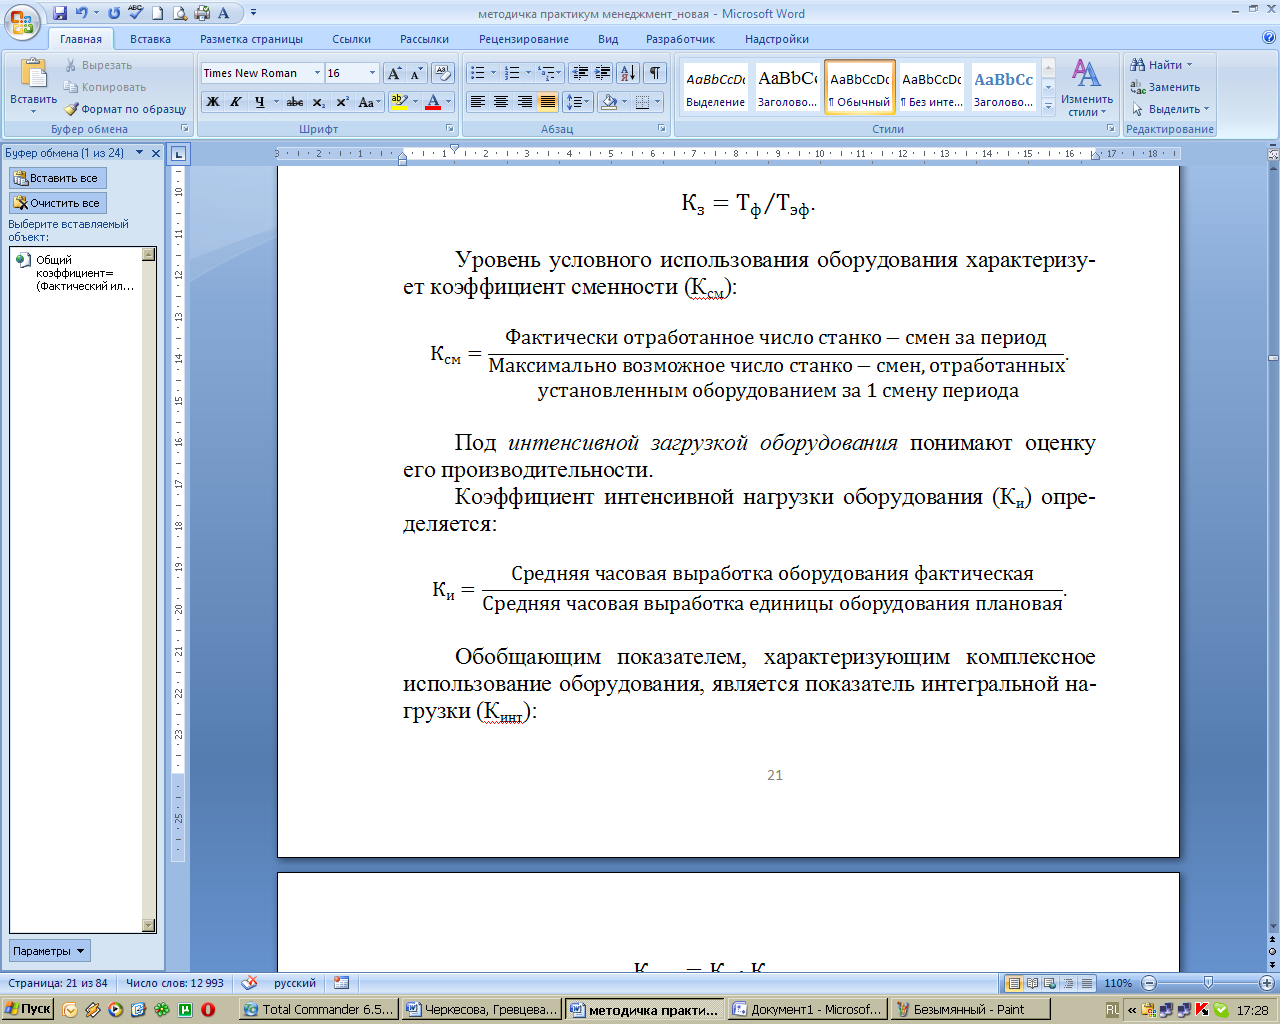This screenshot has height=1024, width=1280.
Task: Toggle Show paragraph marks button
Action: (655, 73)
